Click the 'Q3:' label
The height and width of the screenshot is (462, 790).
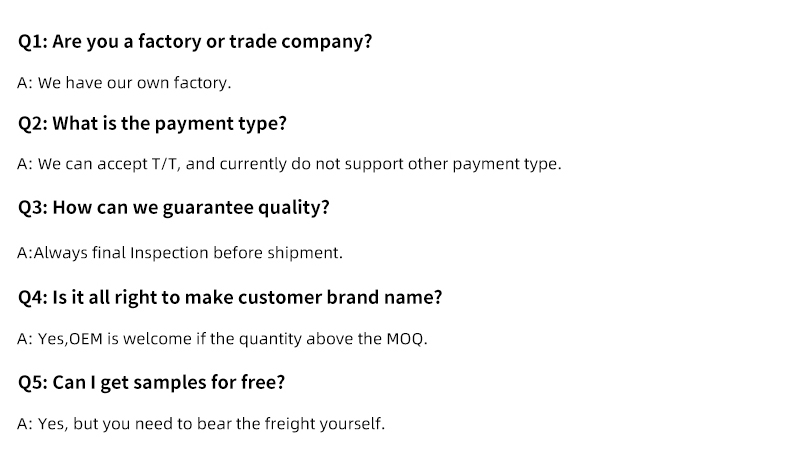33,208
